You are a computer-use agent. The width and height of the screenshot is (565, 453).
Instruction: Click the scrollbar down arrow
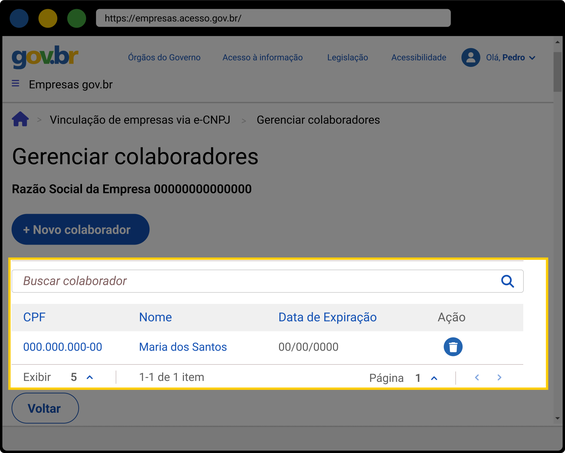point(557,418)
